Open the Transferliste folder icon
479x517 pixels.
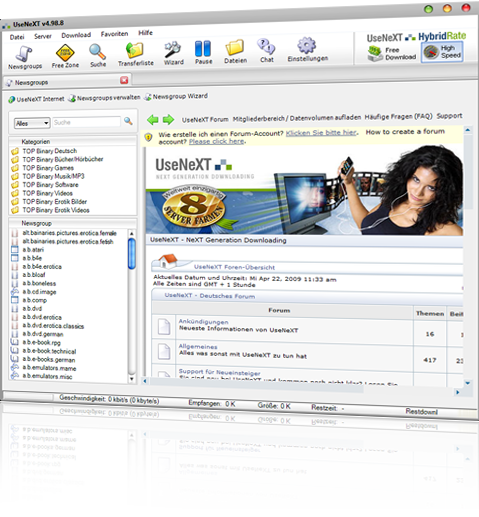(x=135, y=54)
